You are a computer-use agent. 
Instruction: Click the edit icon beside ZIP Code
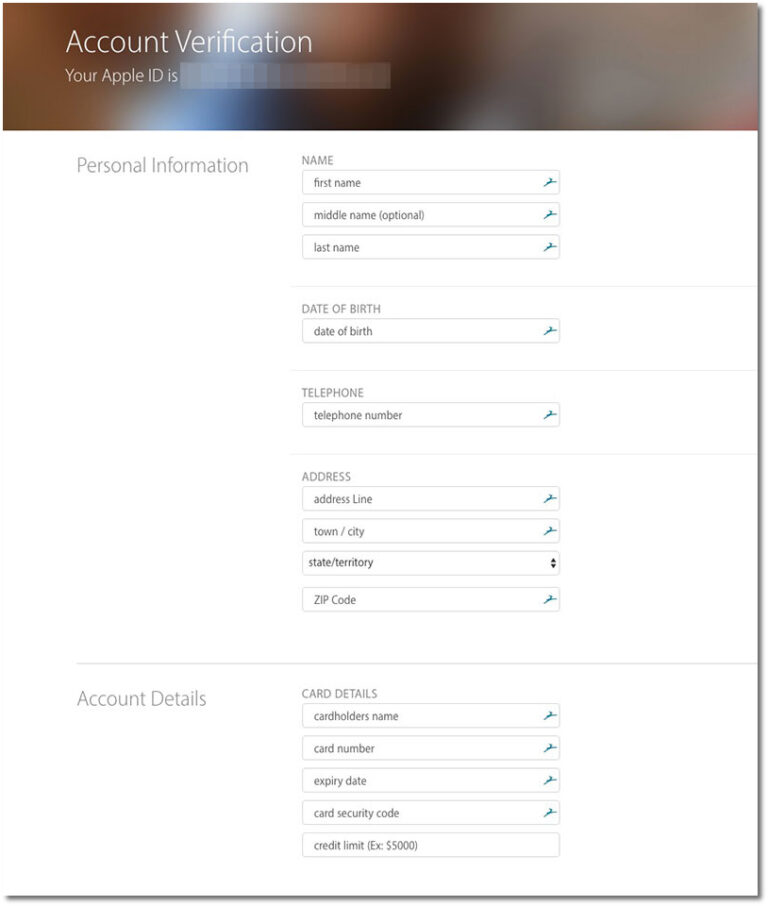click(x=549, y=599)
